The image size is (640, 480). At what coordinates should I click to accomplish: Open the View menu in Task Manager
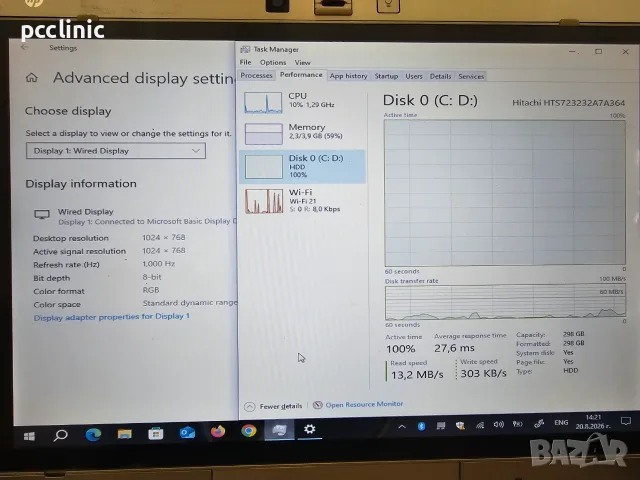point(302,62)
